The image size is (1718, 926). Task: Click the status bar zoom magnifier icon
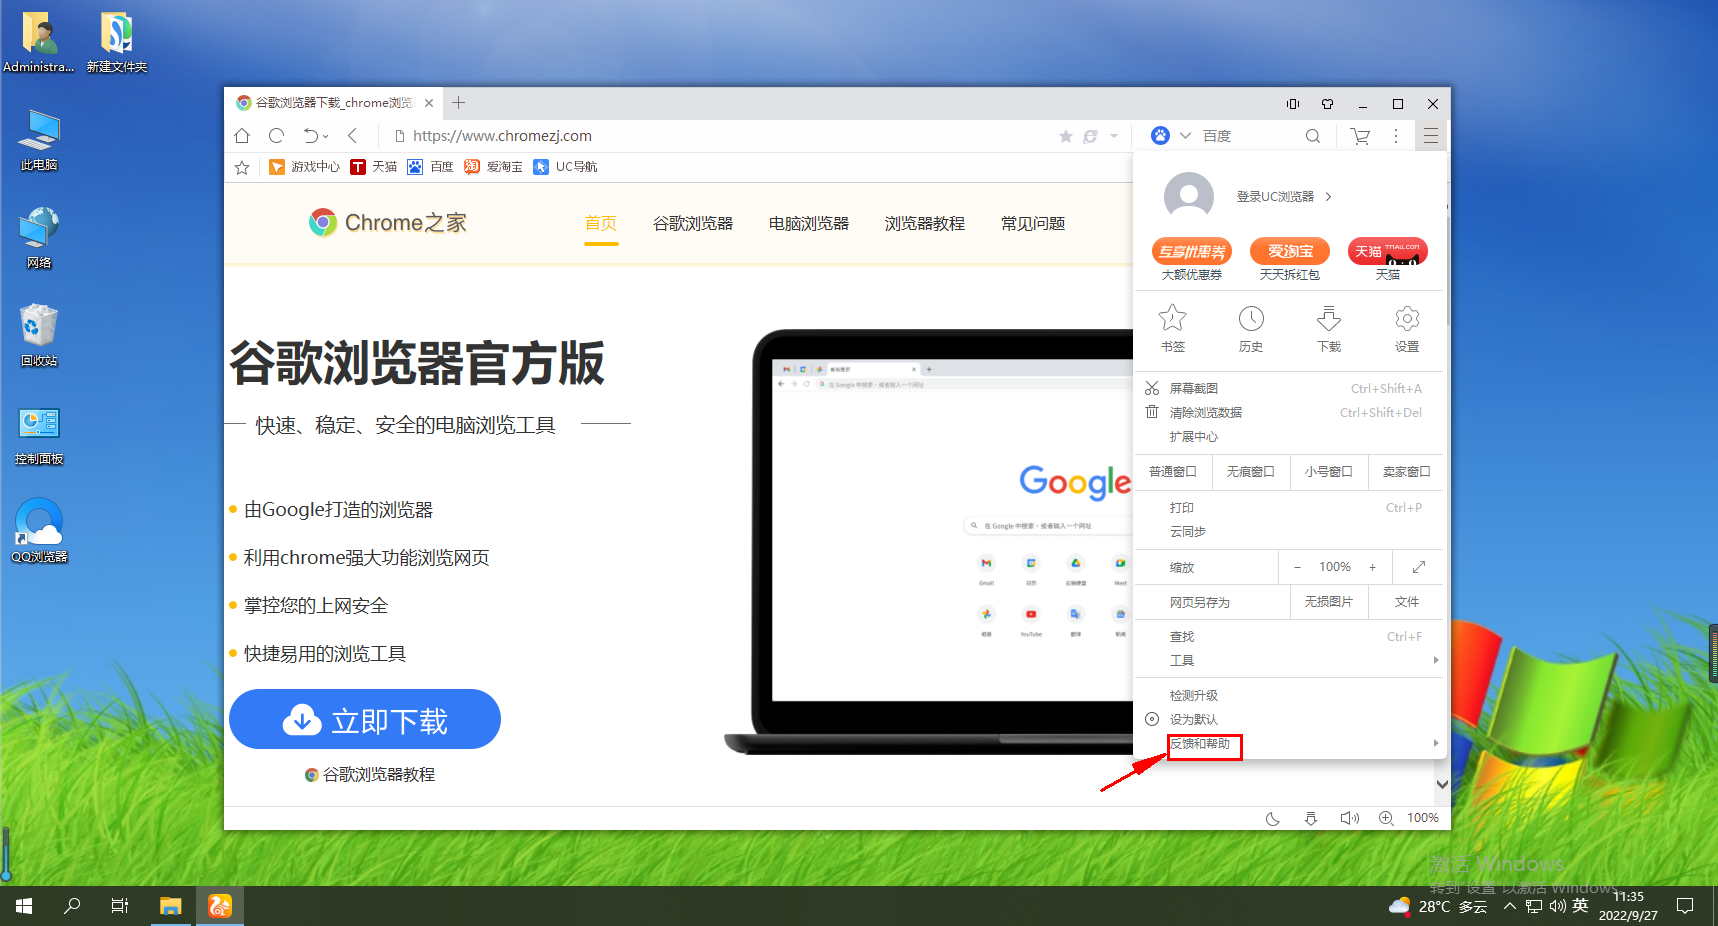pyautogui.click(x=1386, y=818)
